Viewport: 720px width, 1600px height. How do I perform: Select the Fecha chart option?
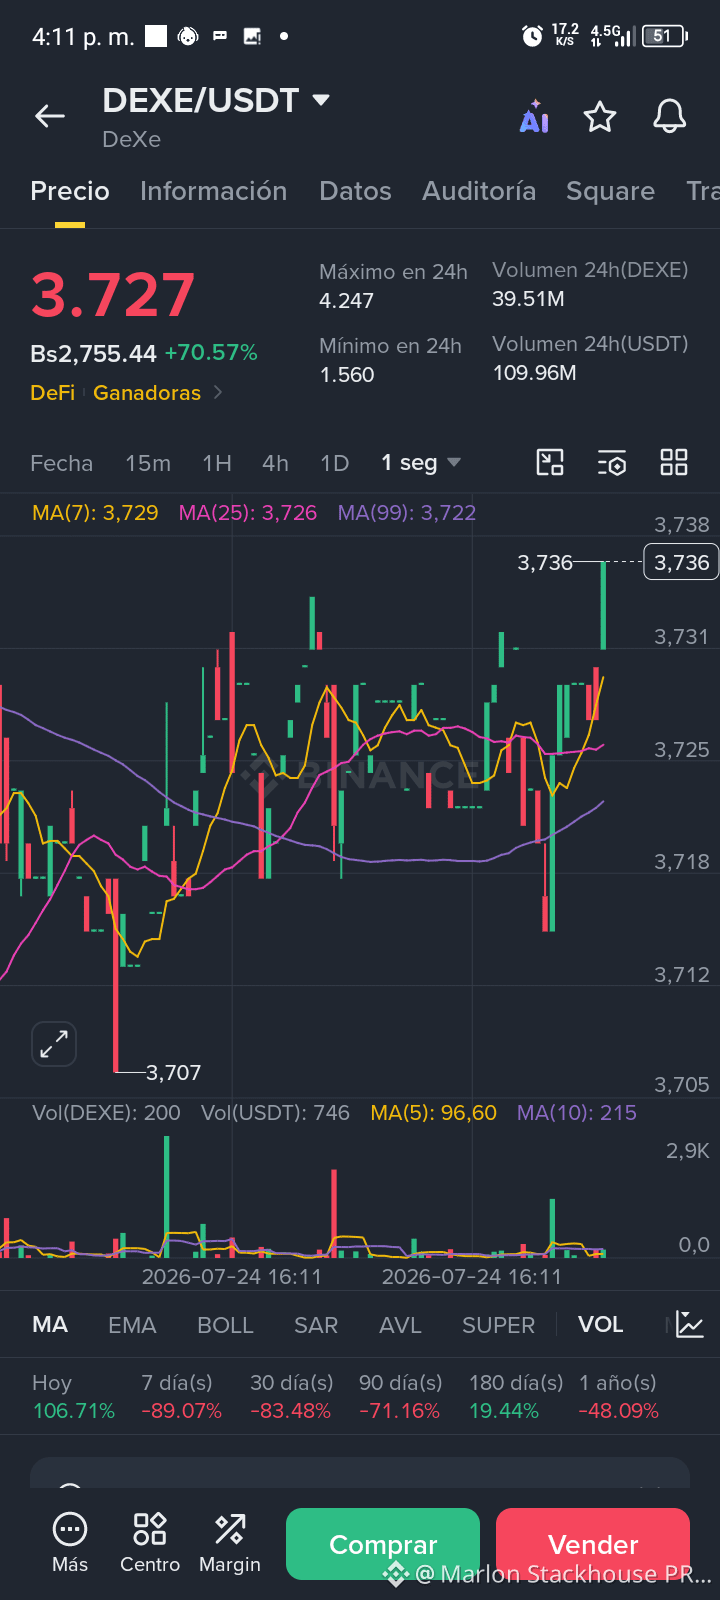point(61,463)
